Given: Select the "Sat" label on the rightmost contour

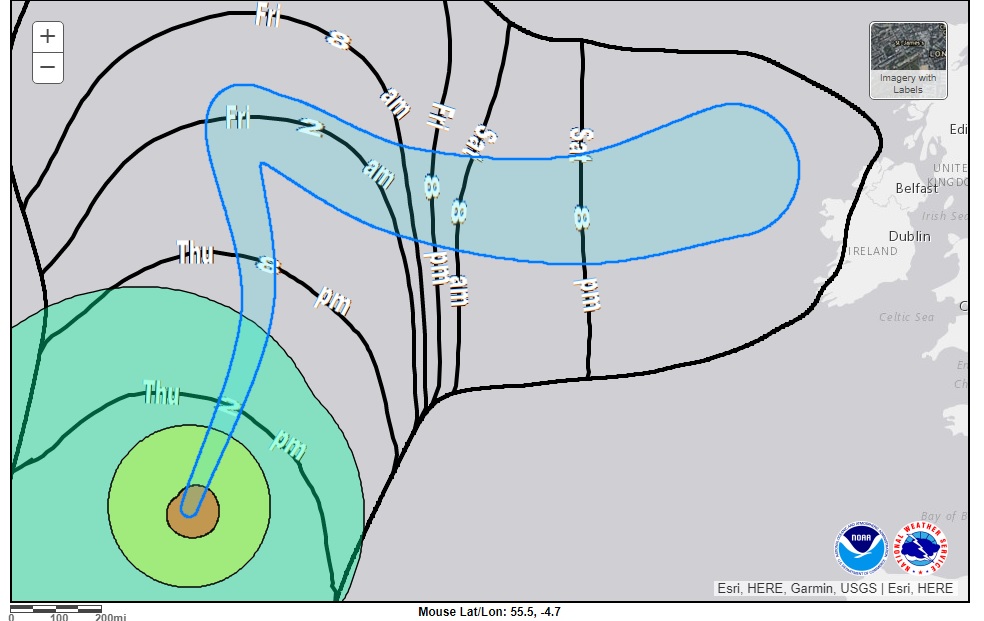Looking at the screenshot, I should tap(577, 143).
